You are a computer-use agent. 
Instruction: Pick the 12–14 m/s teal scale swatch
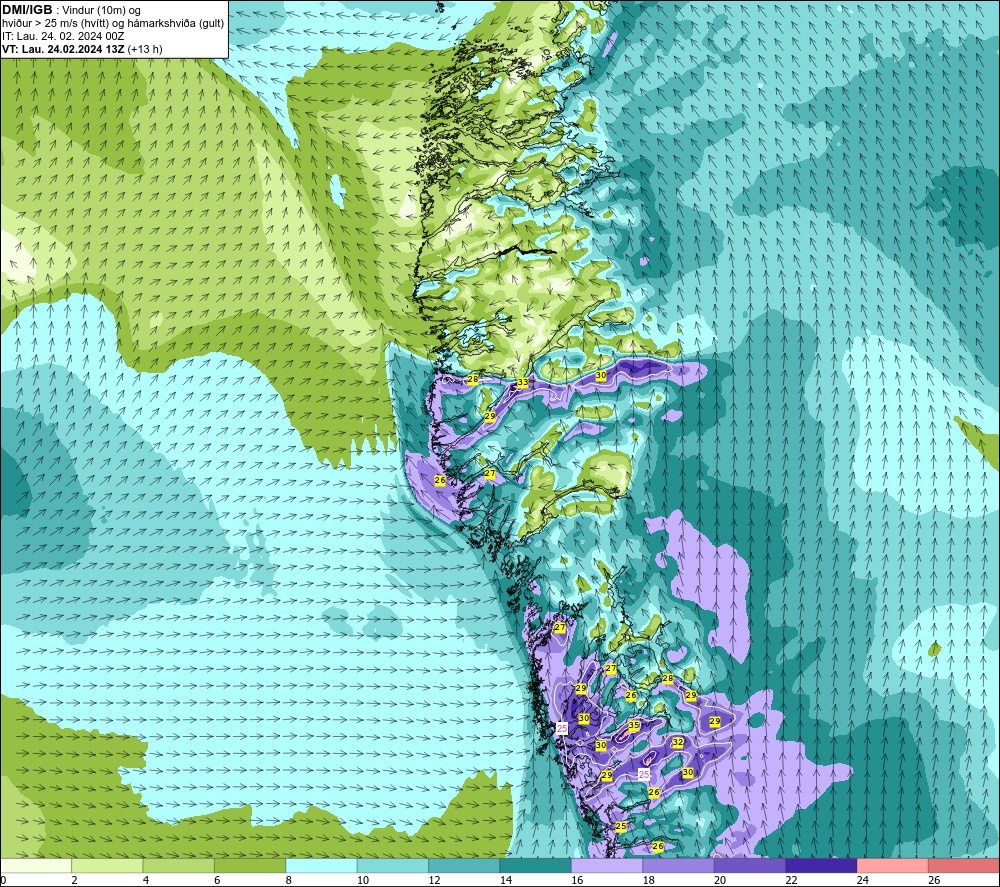[464, 865]
